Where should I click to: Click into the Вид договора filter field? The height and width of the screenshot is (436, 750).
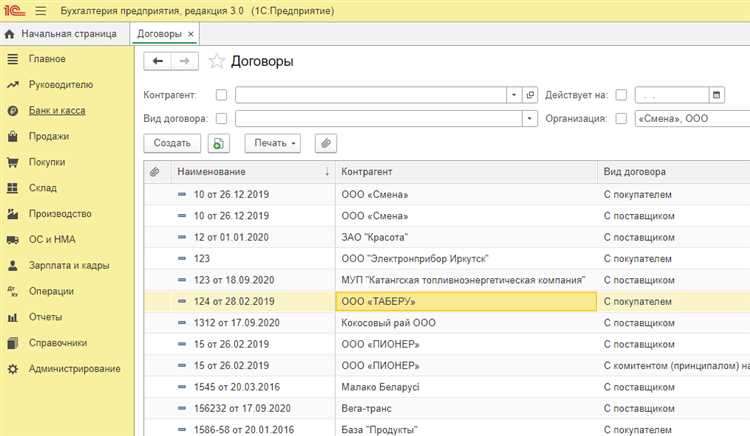pyautogui.click(x=378, y=119)
